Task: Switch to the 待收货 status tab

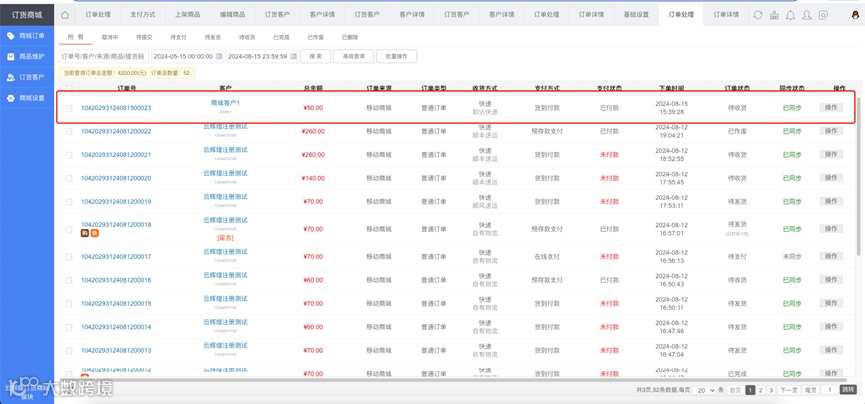Action: (x=247, y=38)
